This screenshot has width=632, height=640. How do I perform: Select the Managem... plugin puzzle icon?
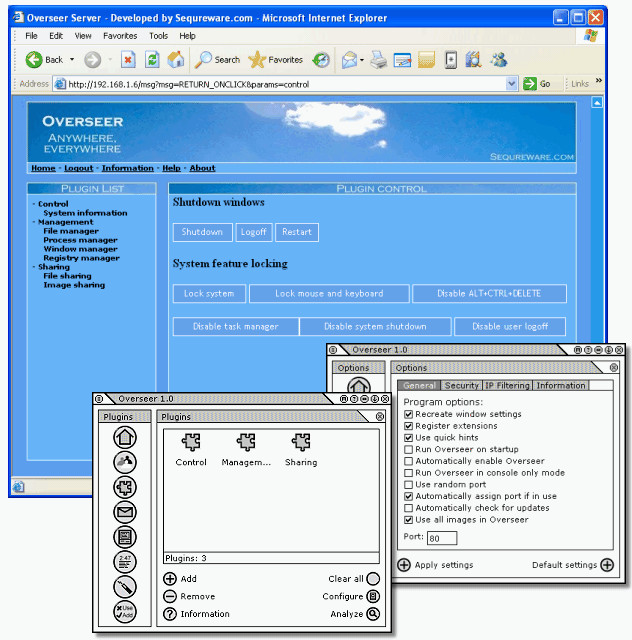pos(246,442)
